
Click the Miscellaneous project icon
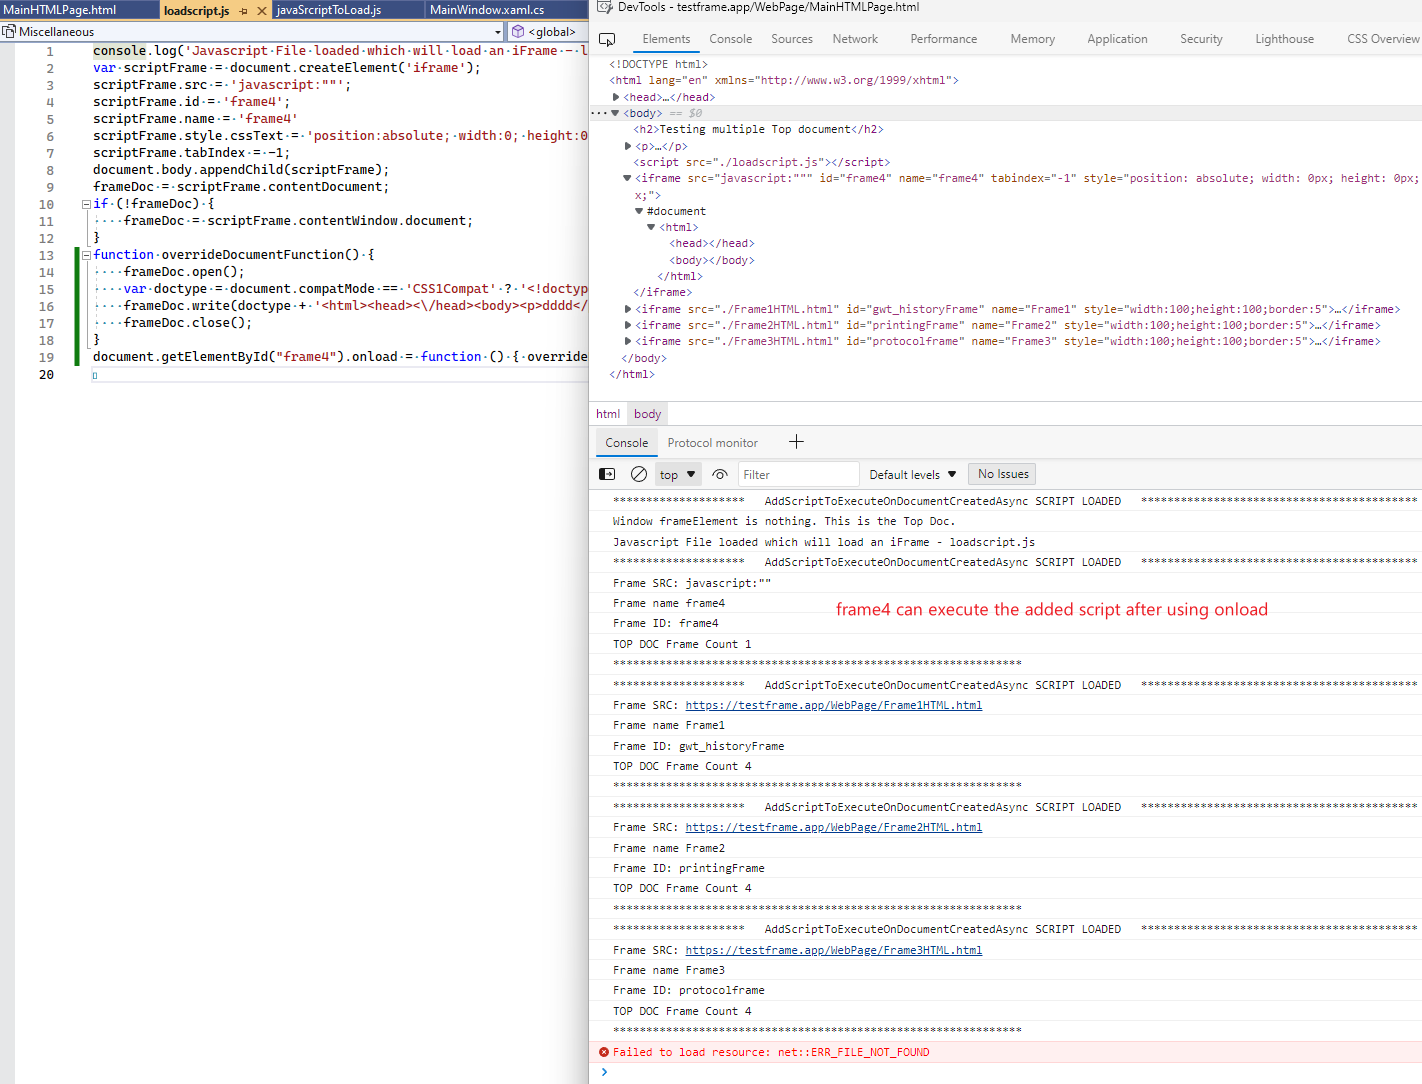7,31
